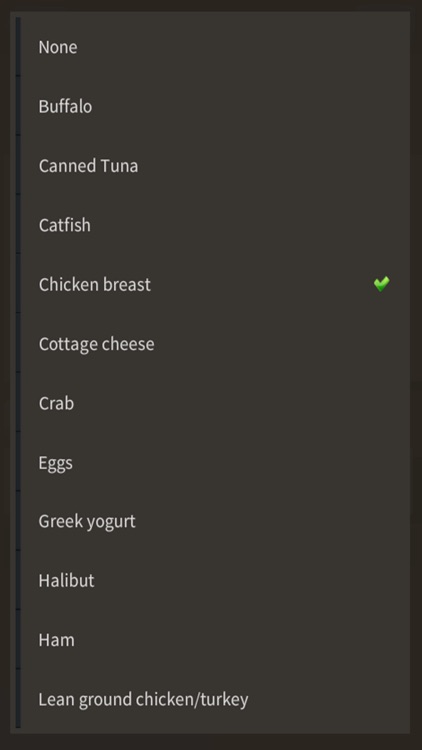Viewport: 422px width, 750px height.
Task: Select the Chicken breast entry
Action: 211,284
